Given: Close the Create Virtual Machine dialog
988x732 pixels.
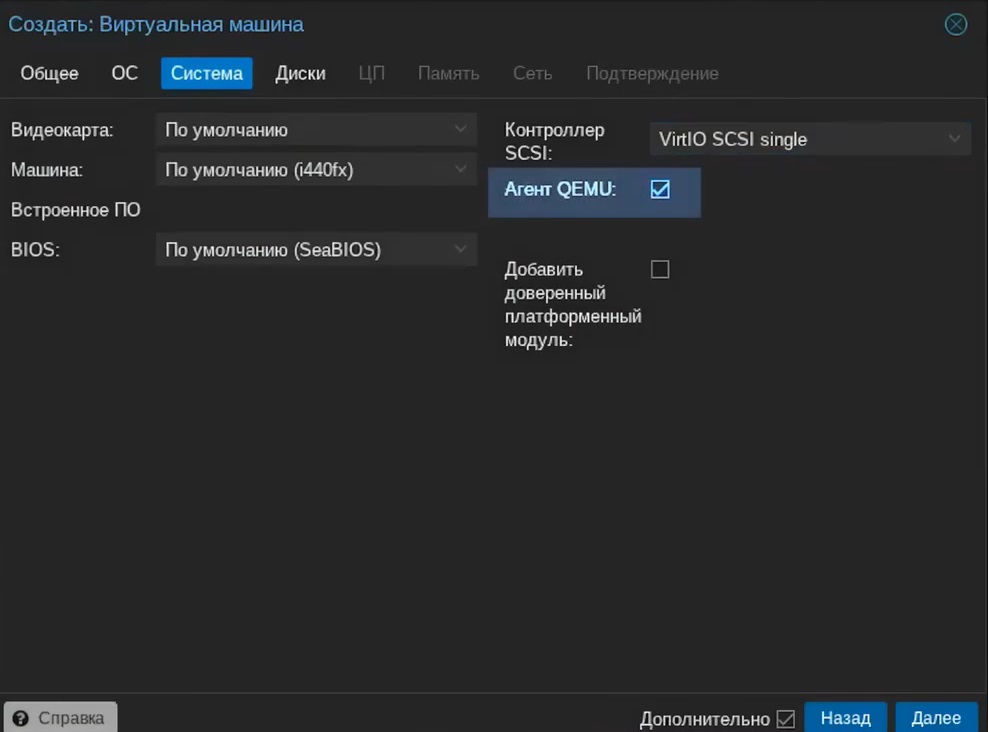Looking at the screenshot, I should click(x=956, y=25).
